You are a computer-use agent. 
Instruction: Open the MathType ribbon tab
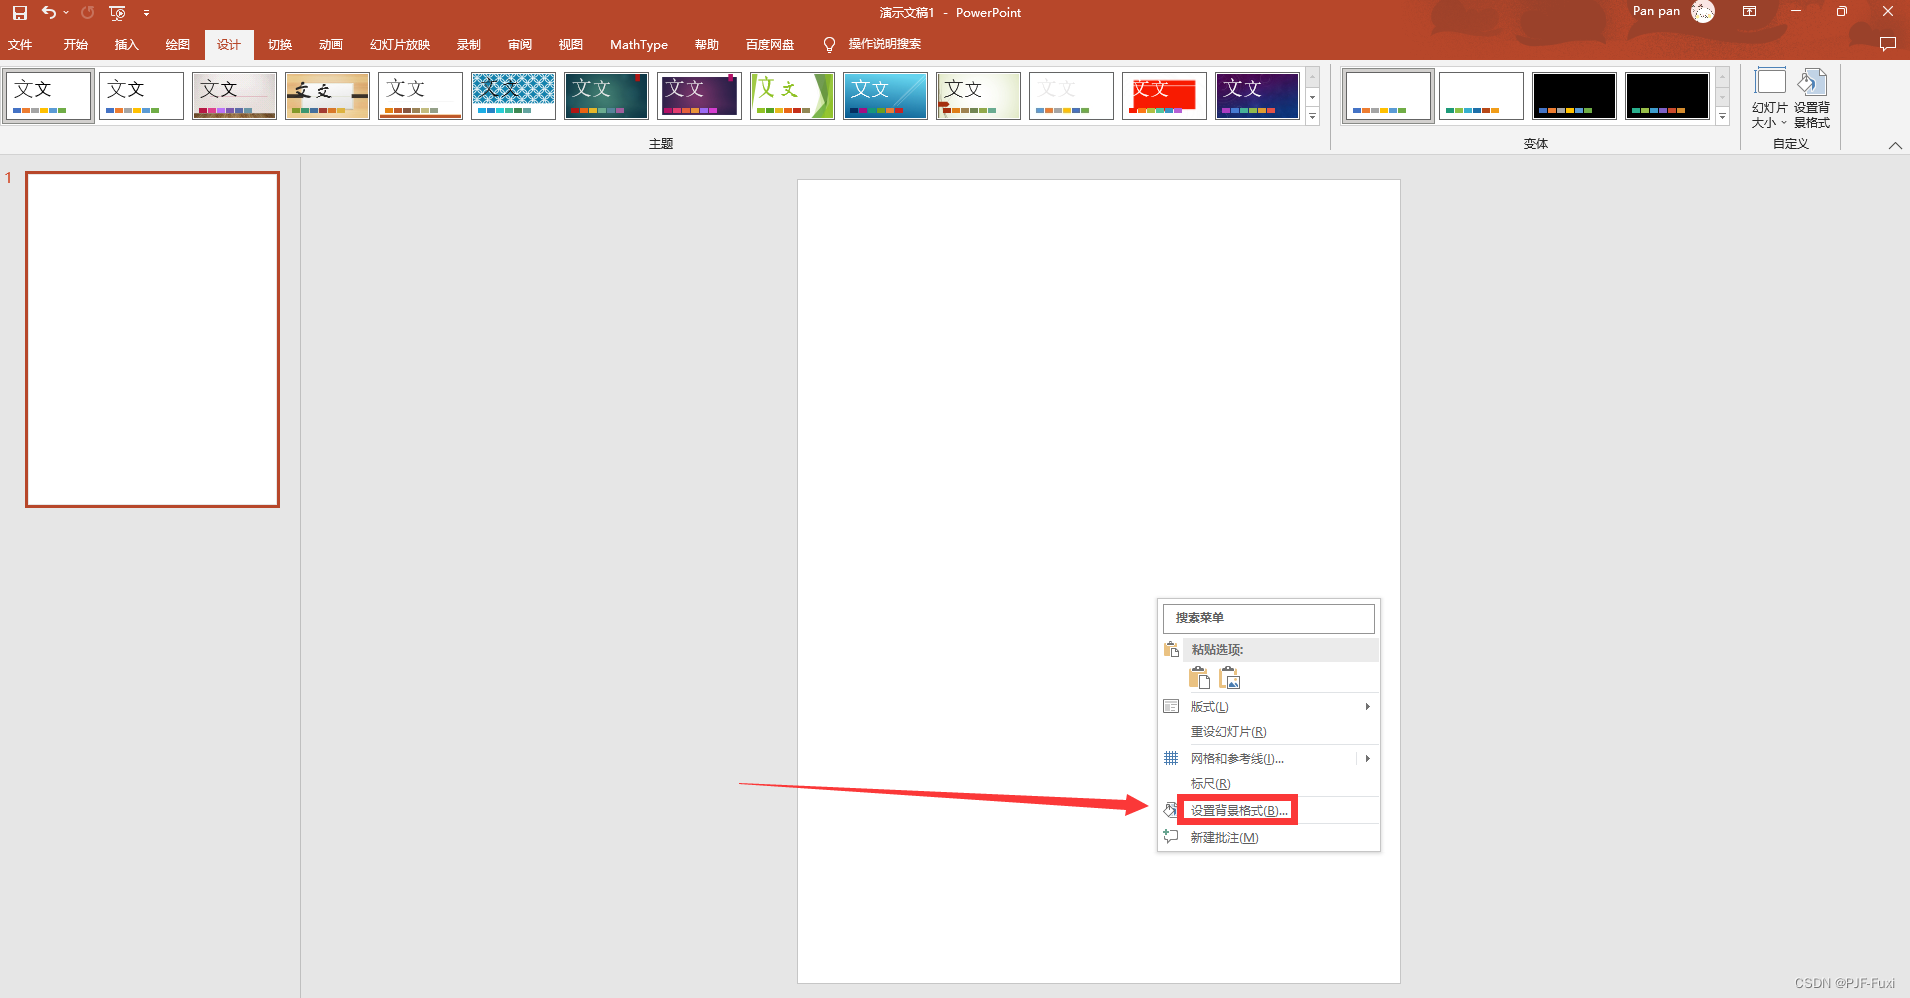(x=639, y=45)
